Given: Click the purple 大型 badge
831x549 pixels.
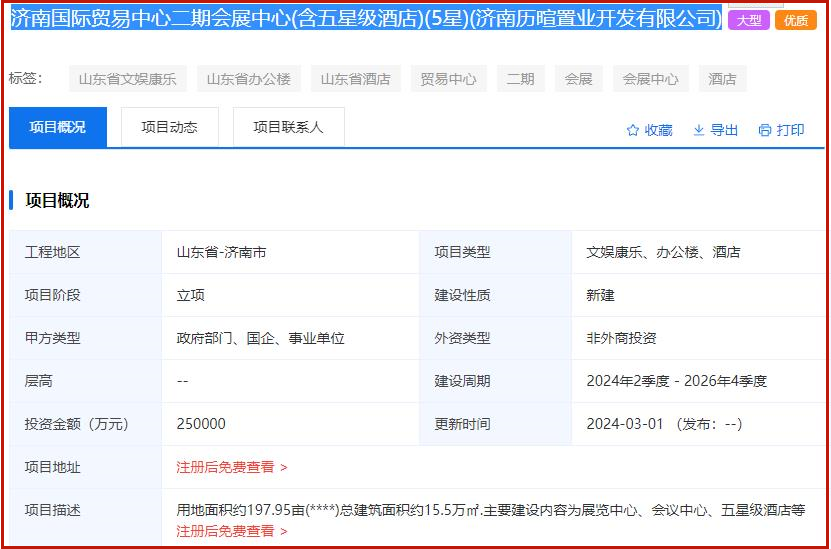Looking at the screenshot, I should coord(749,21).
